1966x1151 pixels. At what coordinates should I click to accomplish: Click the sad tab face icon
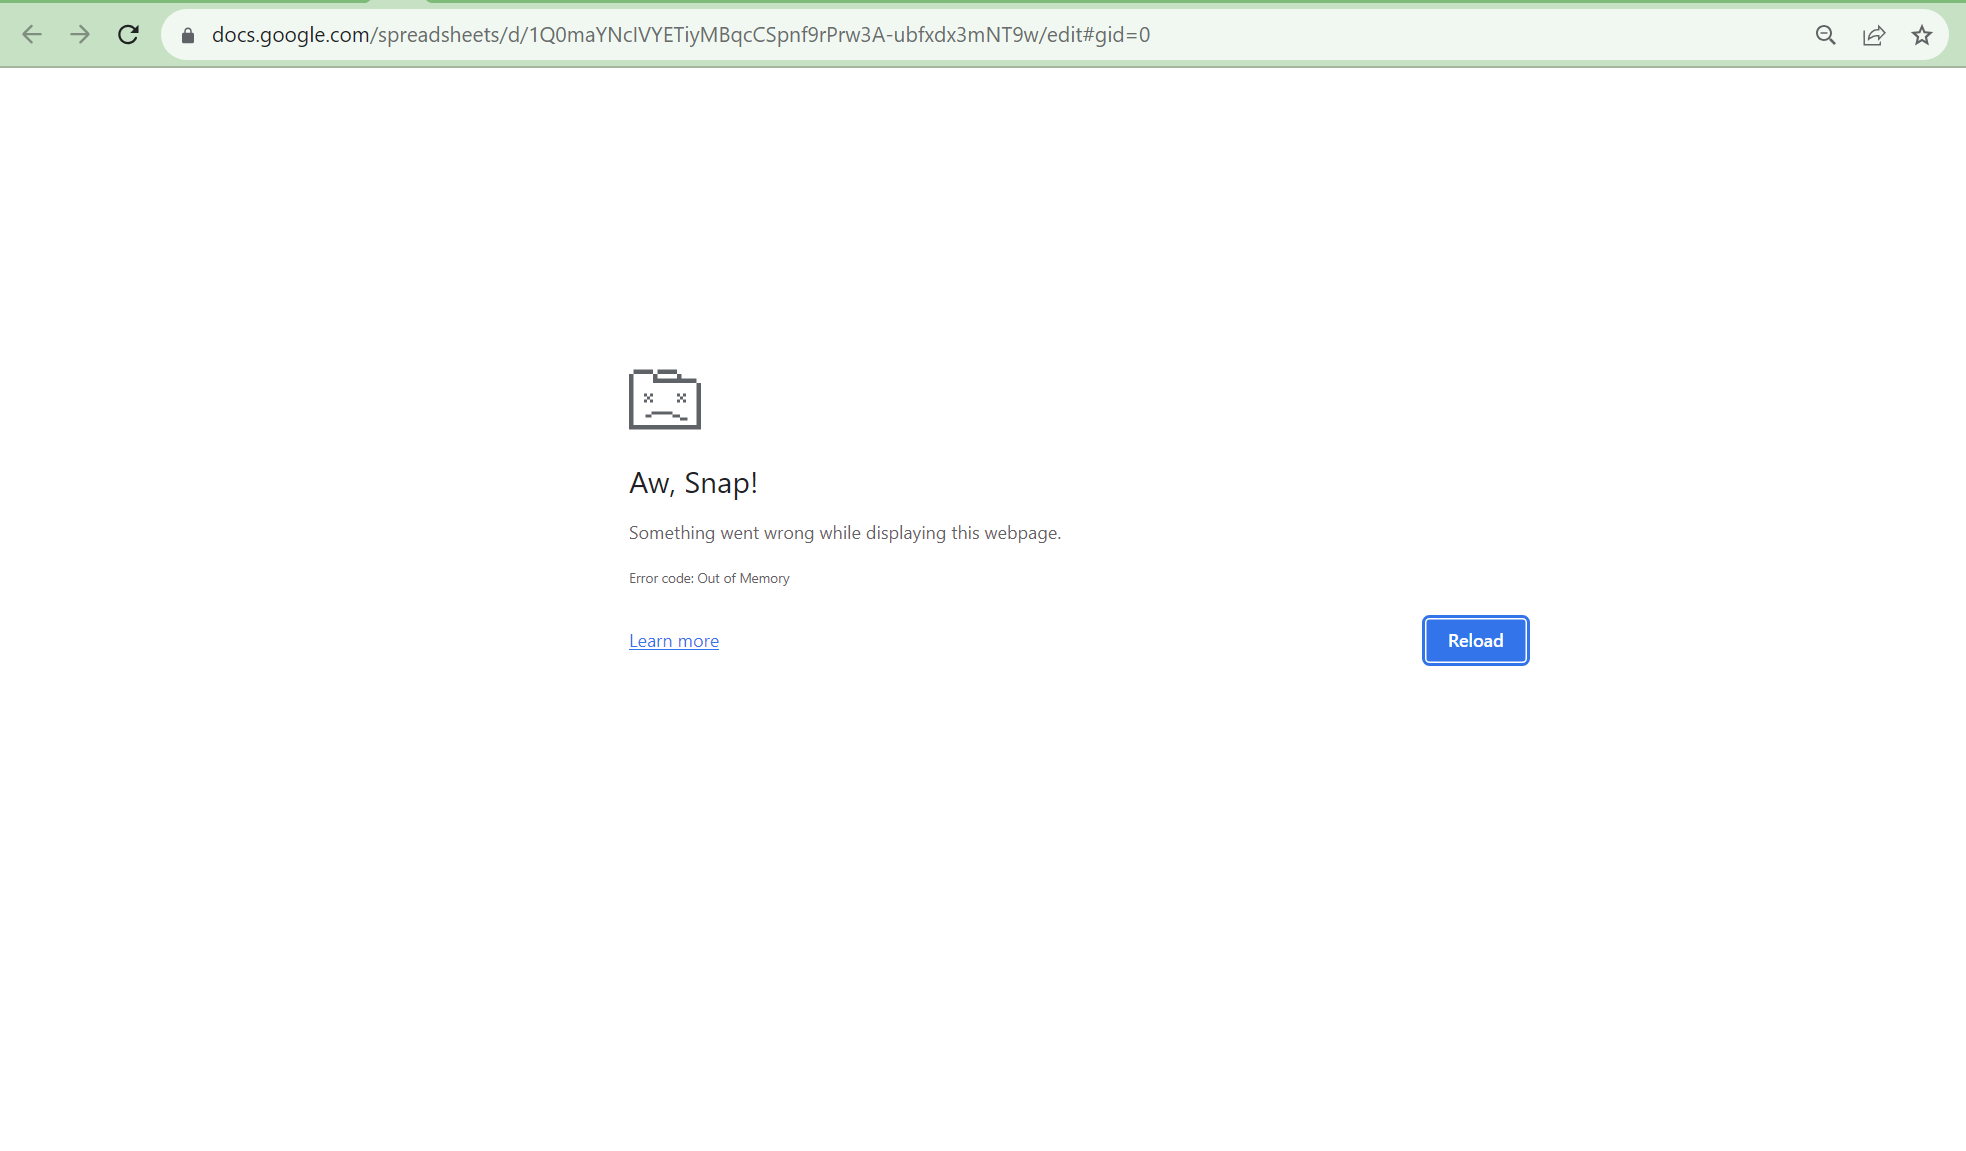pos(665,399)
